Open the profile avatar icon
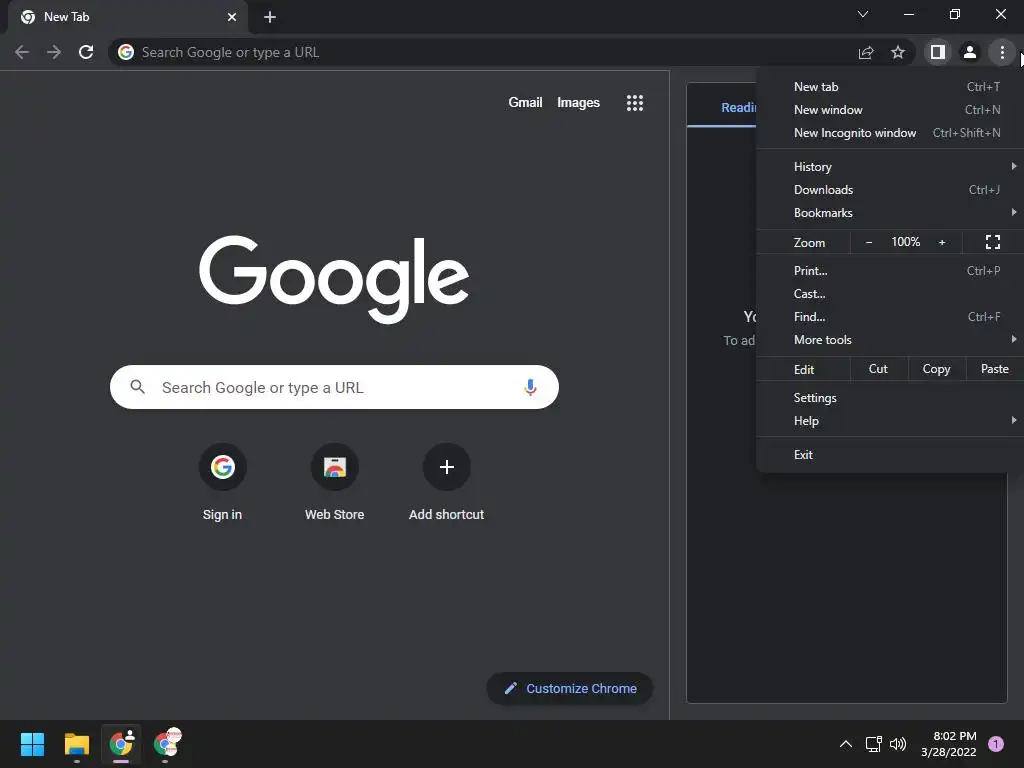Image resolution: width=1024 pixels, height=768 pixels. [x=970, y=52]
